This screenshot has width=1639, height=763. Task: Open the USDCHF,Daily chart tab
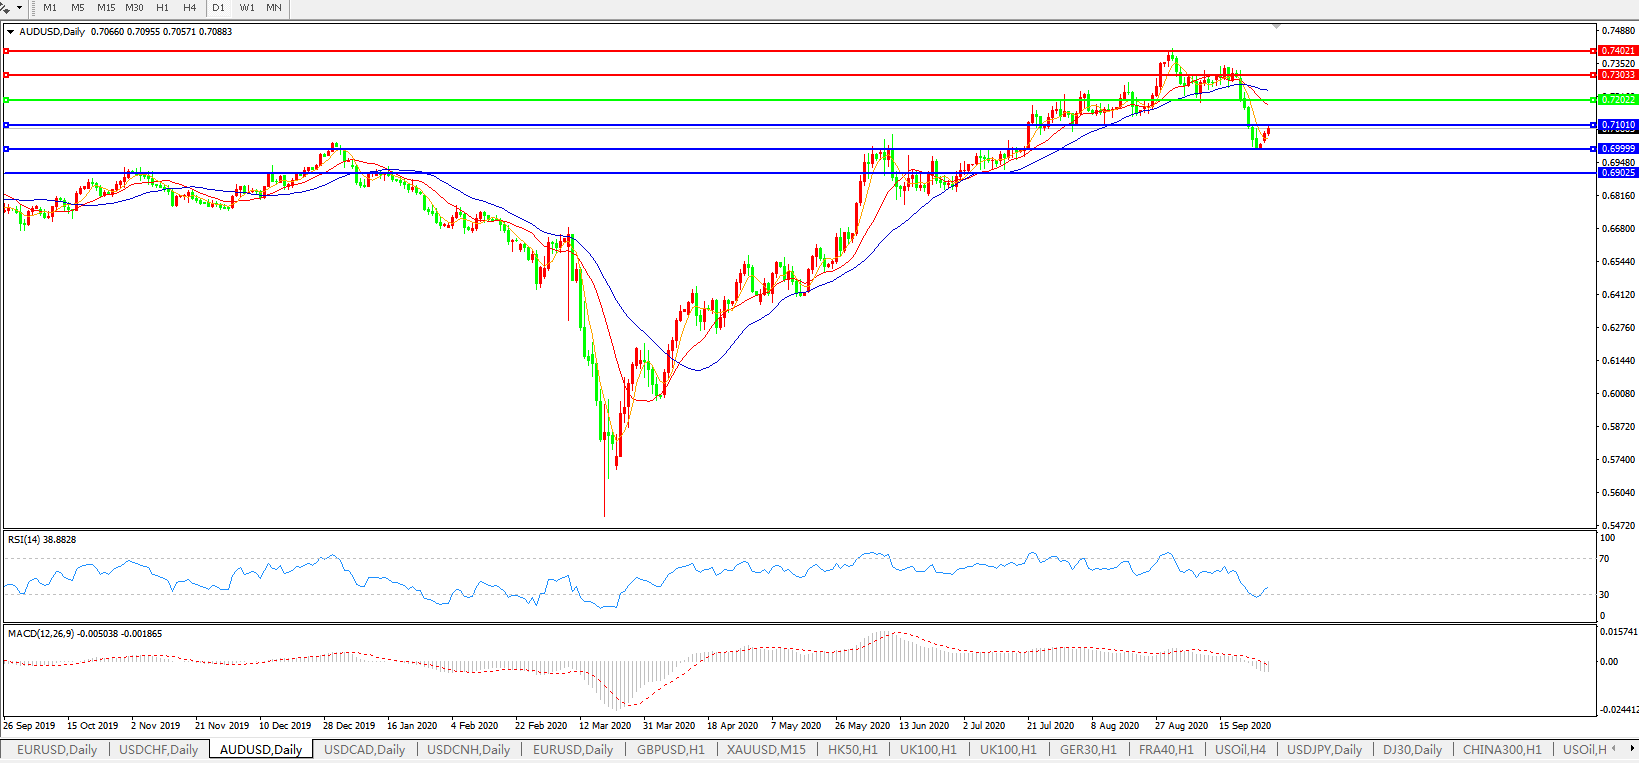point(158,750)
